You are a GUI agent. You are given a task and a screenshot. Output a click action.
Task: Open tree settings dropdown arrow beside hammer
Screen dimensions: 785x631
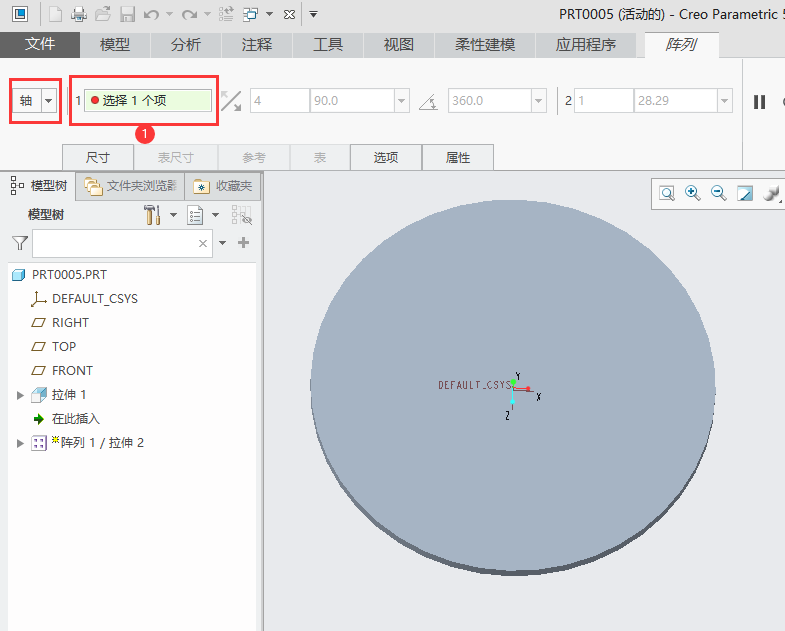tap(173, 215)
